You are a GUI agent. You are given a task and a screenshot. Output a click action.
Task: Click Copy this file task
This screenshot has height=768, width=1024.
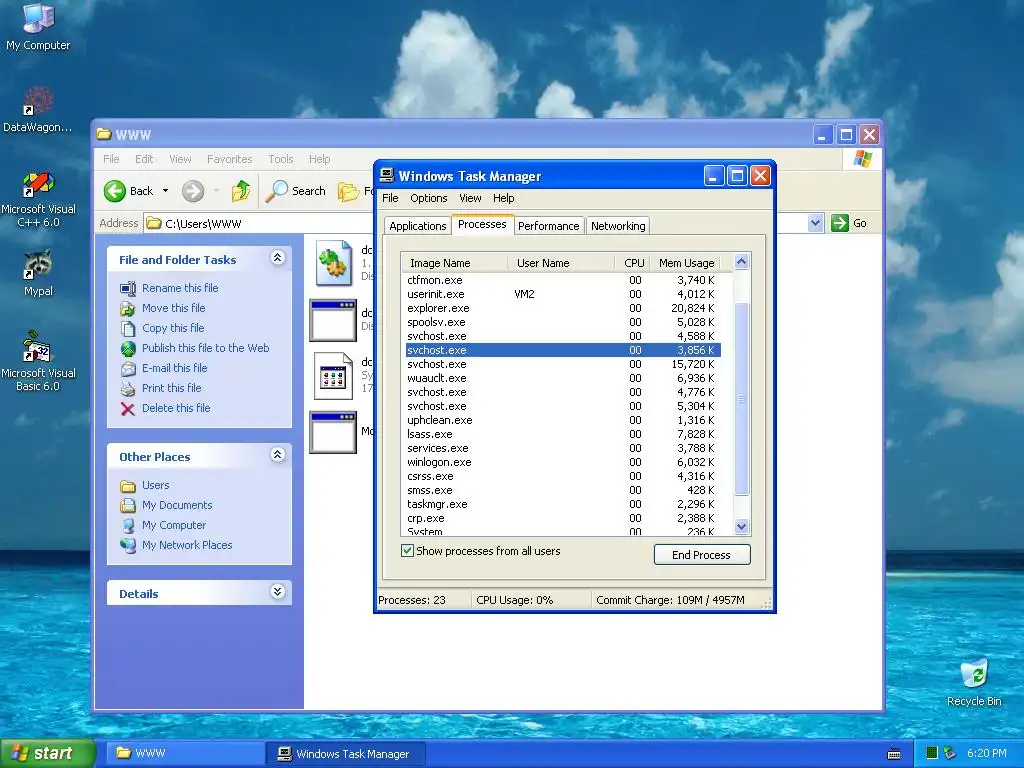coord(173,328)
